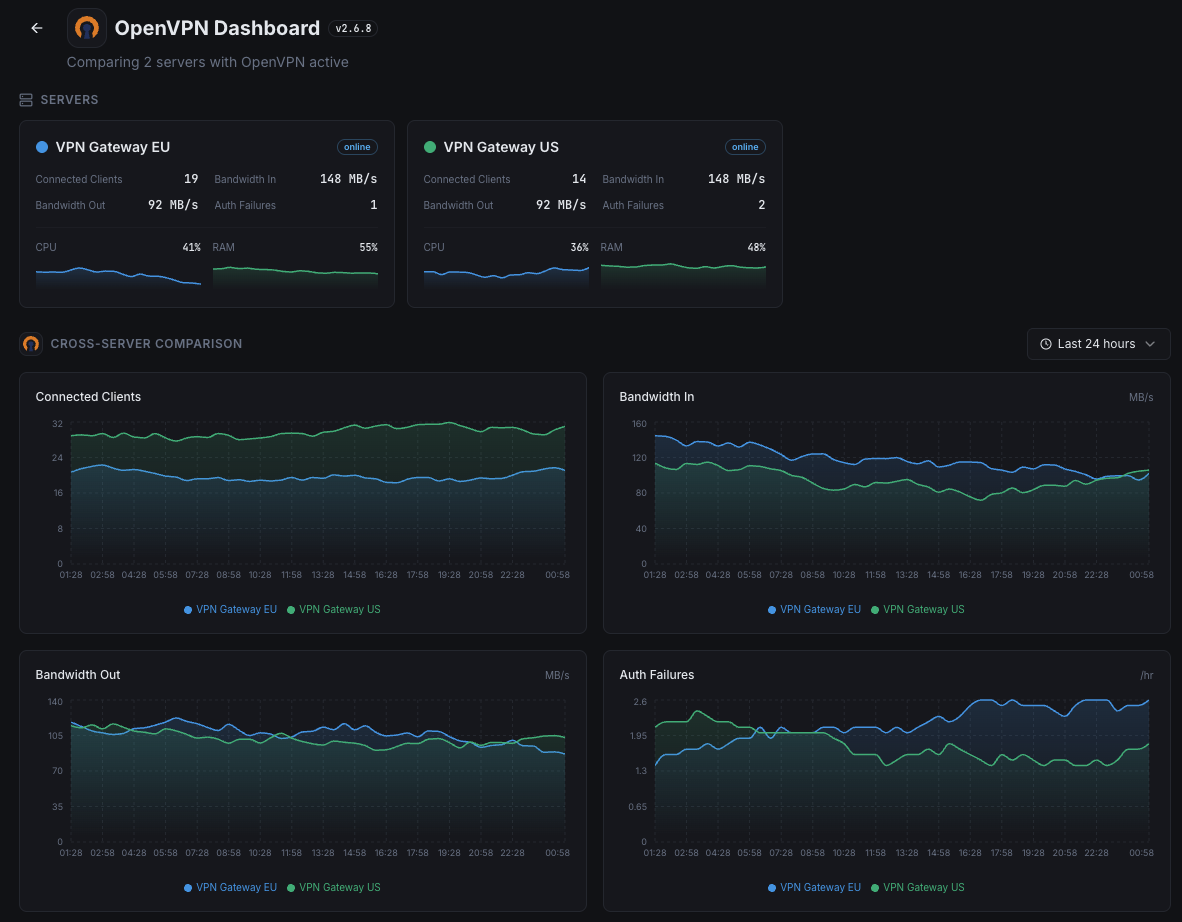Click the back arrow icon

37,28
